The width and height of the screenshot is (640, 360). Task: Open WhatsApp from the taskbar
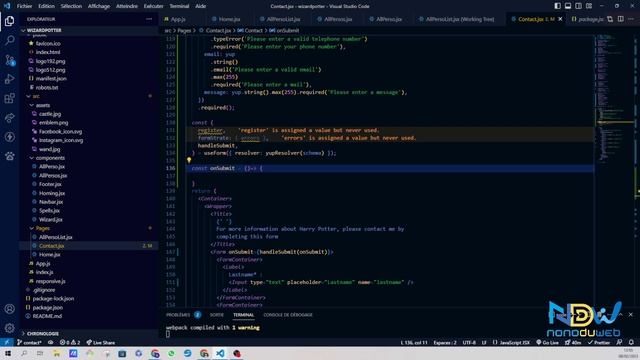[171, 353]
